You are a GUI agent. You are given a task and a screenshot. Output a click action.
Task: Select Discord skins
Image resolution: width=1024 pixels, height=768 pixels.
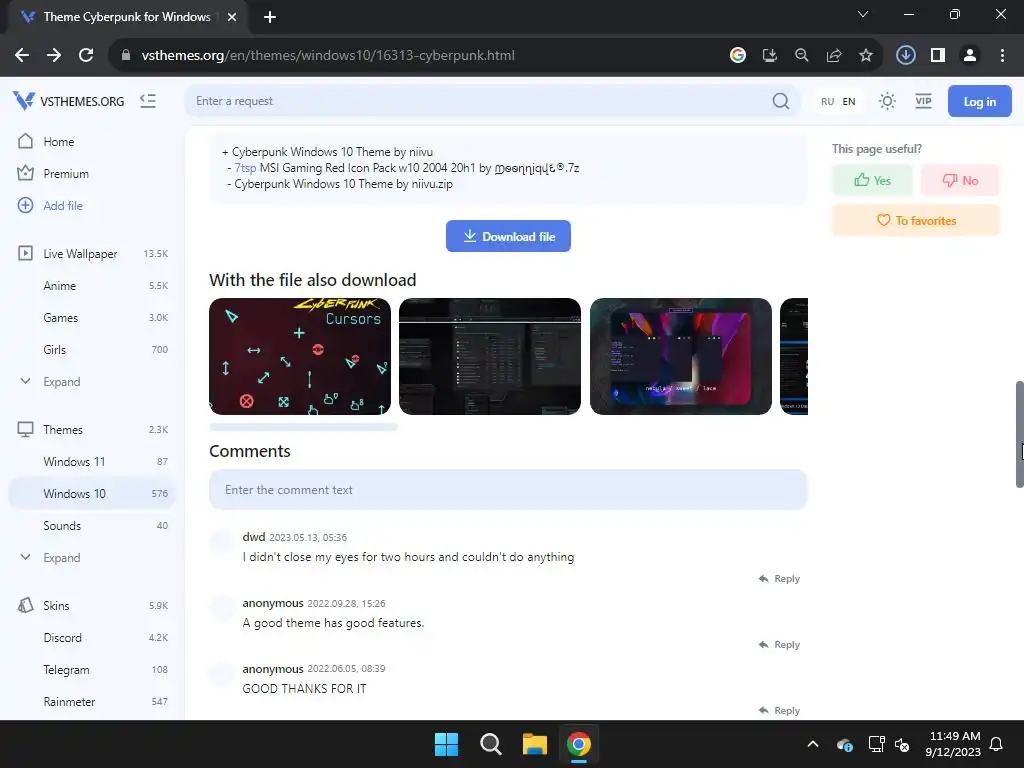click(92, 637)
